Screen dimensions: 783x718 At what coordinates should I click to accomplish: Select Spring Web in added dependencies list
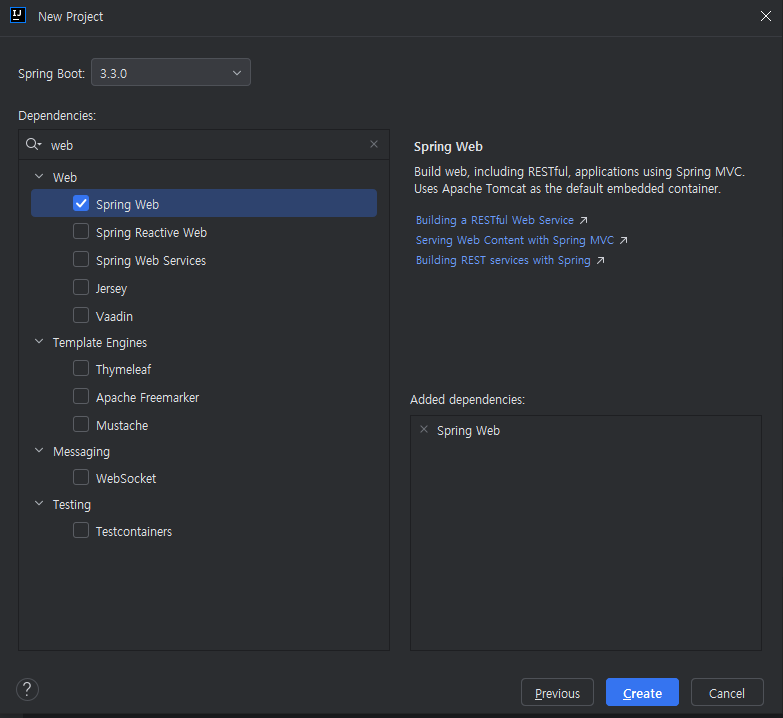point(468,430)
